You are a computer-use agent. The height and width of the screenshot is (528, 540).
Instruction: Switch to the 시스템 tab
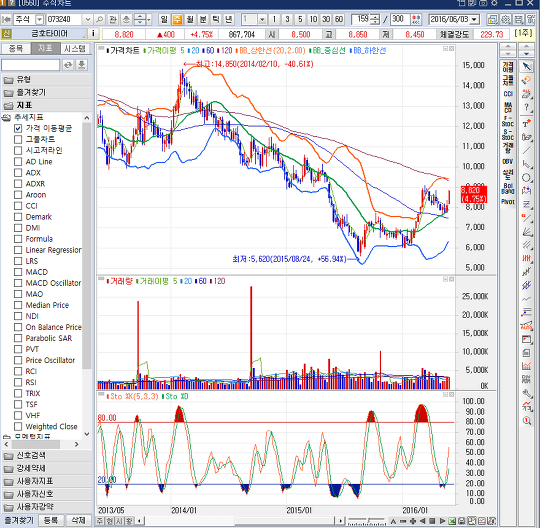(75, 48)
